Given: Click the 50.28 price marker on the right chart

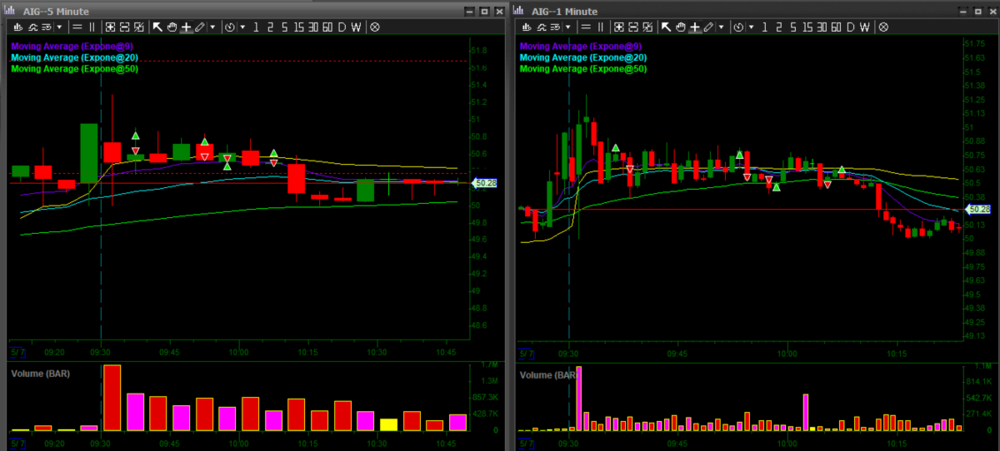Looking at the screenshot, I should click(976, 209).
